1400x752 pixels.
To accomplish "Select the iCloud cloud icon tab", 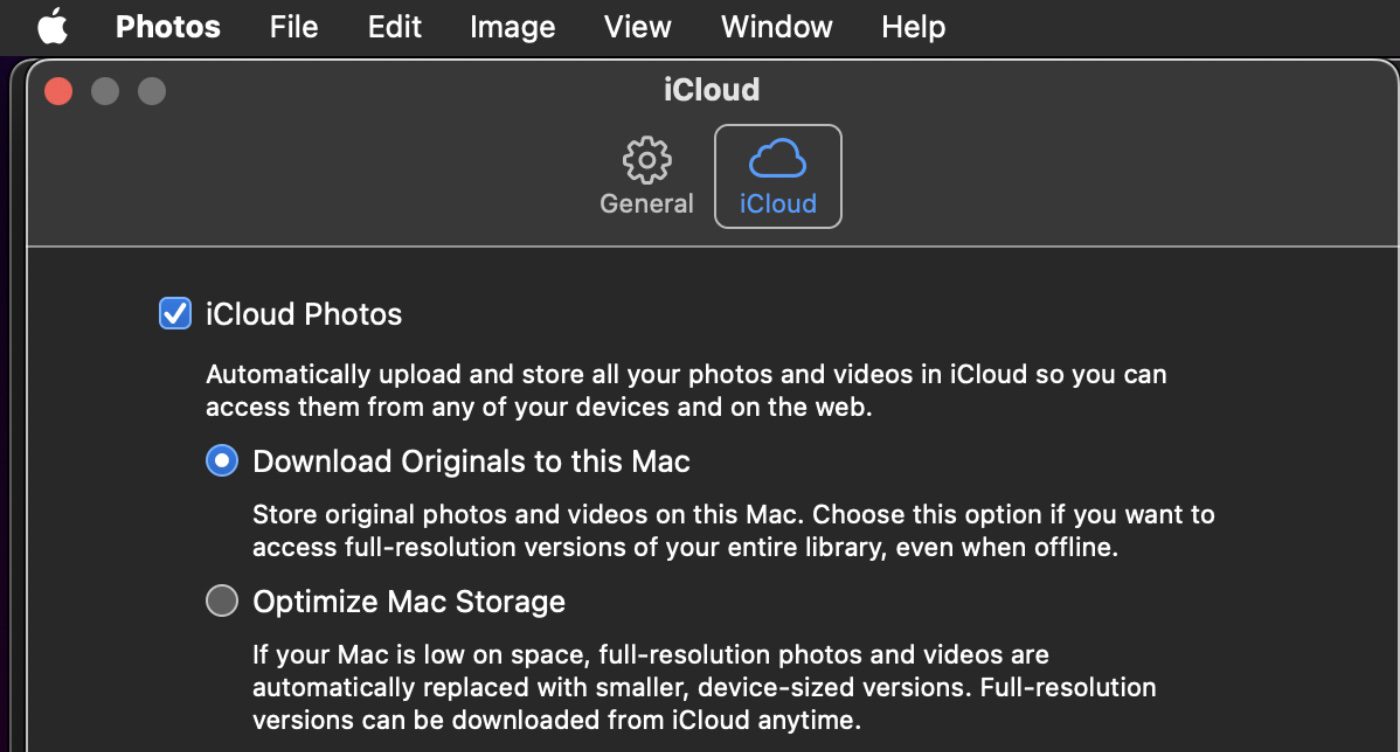I will [777, 177].
